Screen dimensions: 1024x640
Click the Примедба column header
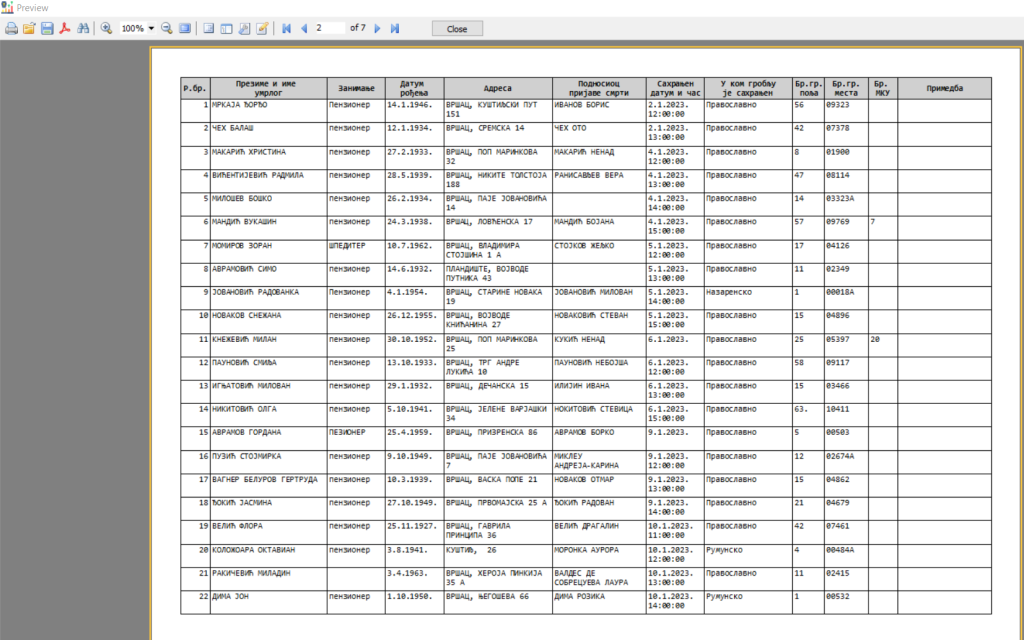944,88
